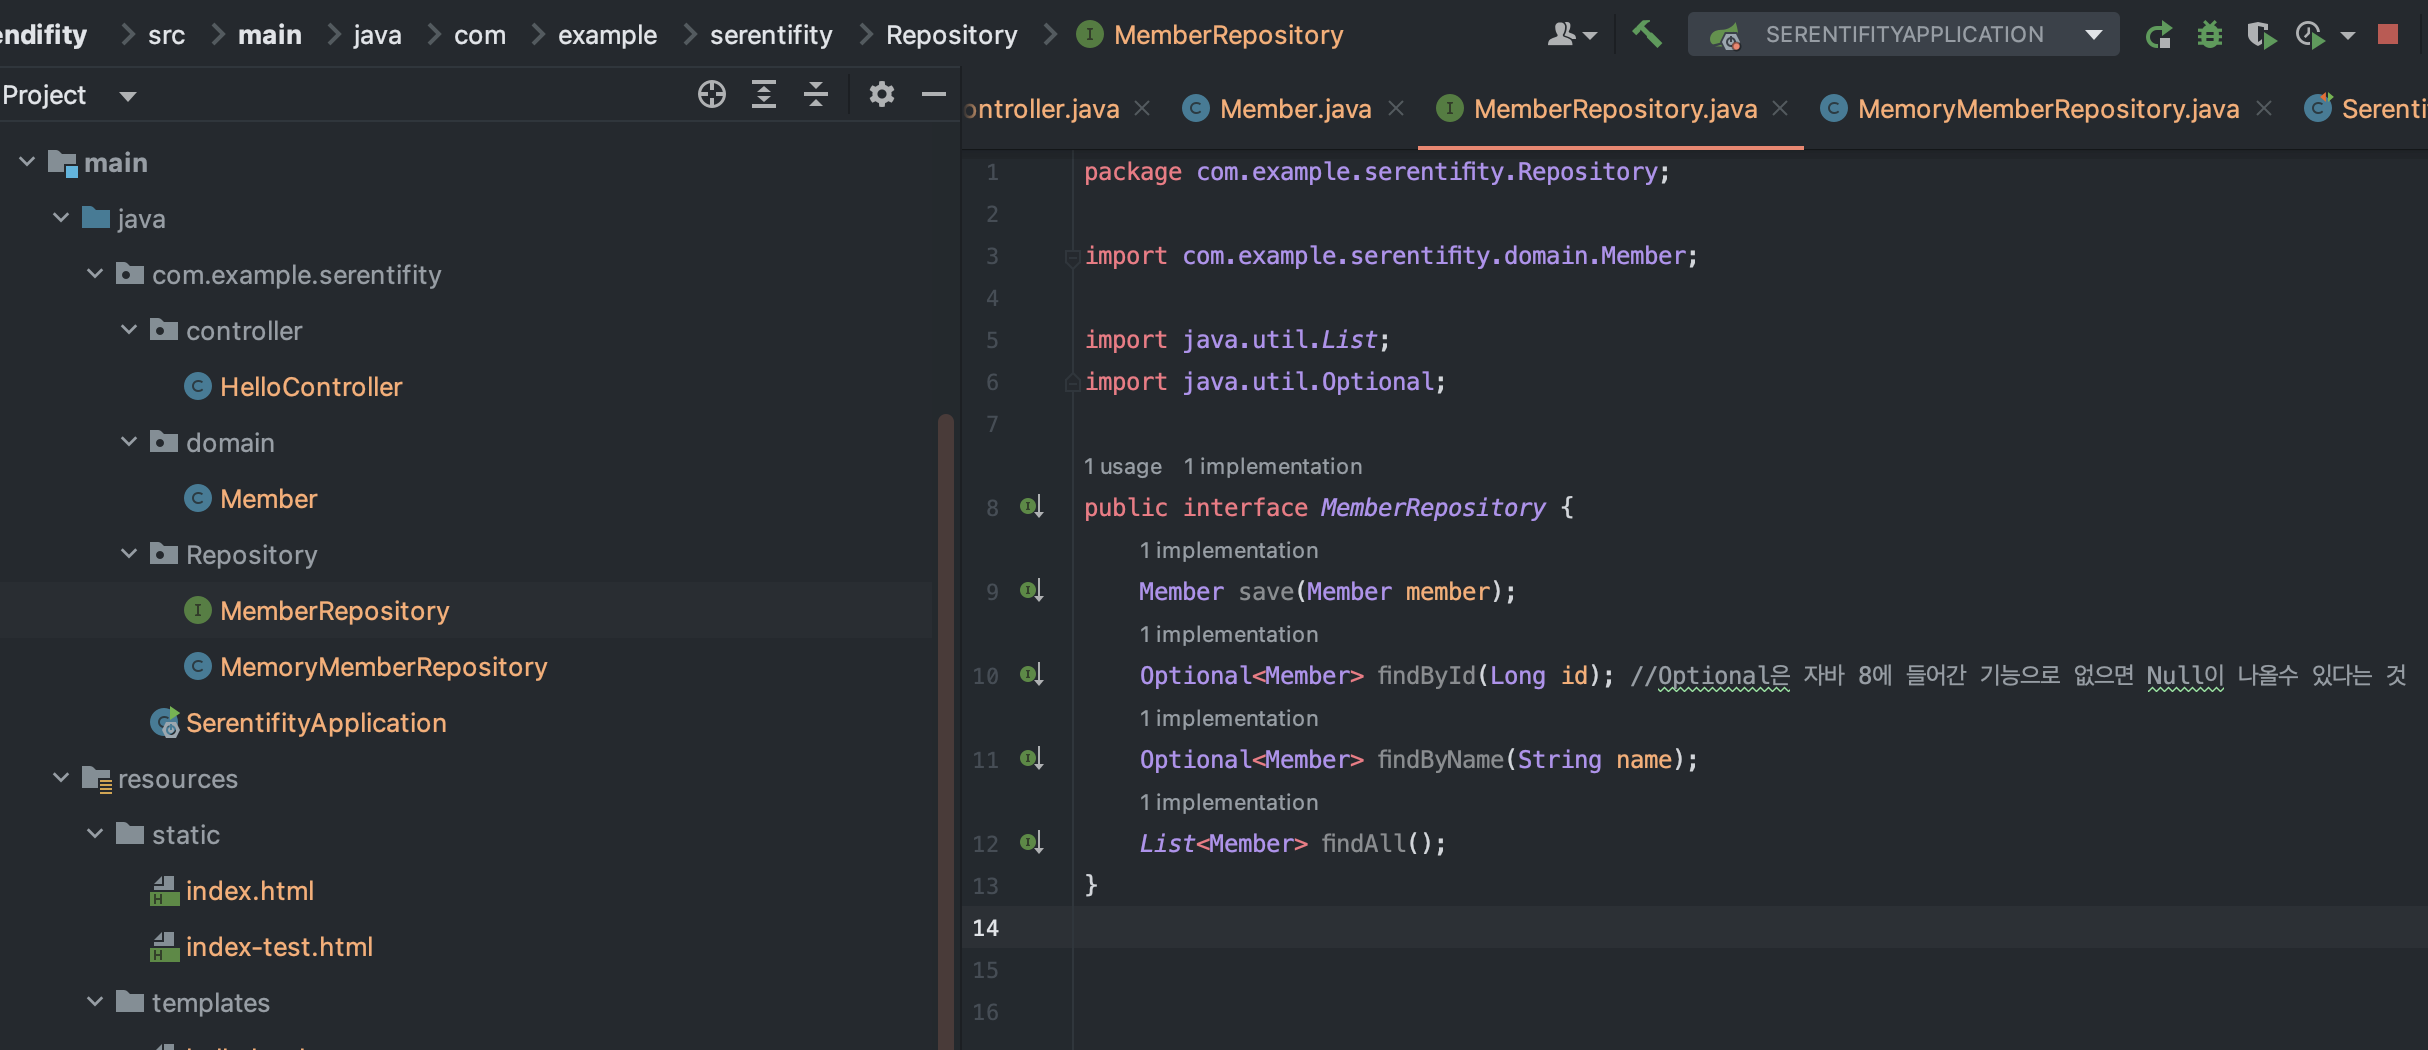
Task: Close the MemberRepository.java tab
Action: [x=1780, y=108]
